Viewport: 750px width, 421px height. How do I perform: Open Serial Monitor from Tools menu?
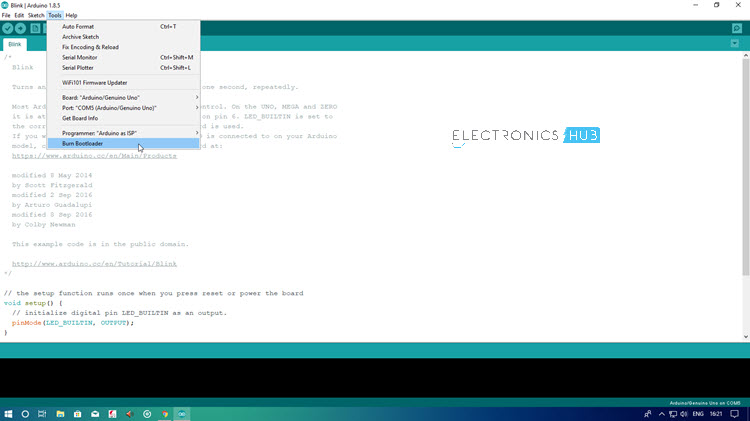coord(123,57)
